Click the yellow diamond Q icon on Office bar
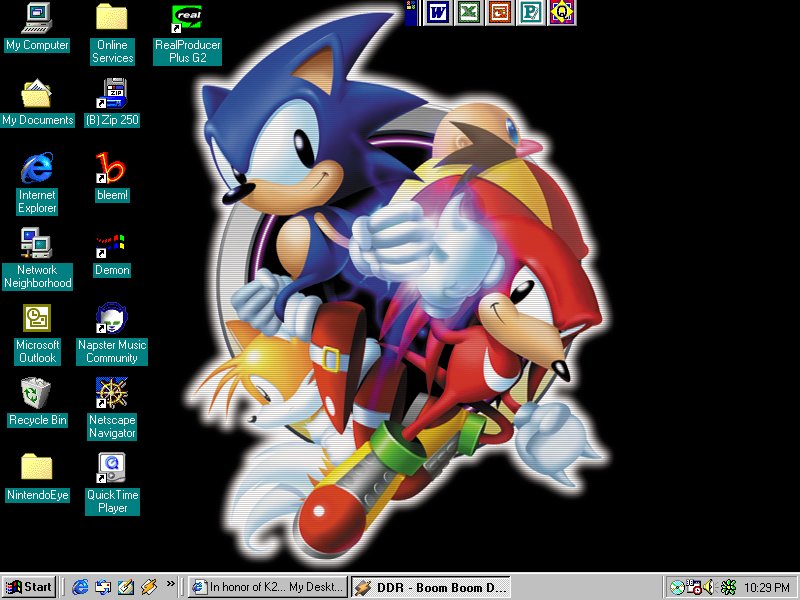The height and width of the screenshot is (600, 800). coord(562,12)
